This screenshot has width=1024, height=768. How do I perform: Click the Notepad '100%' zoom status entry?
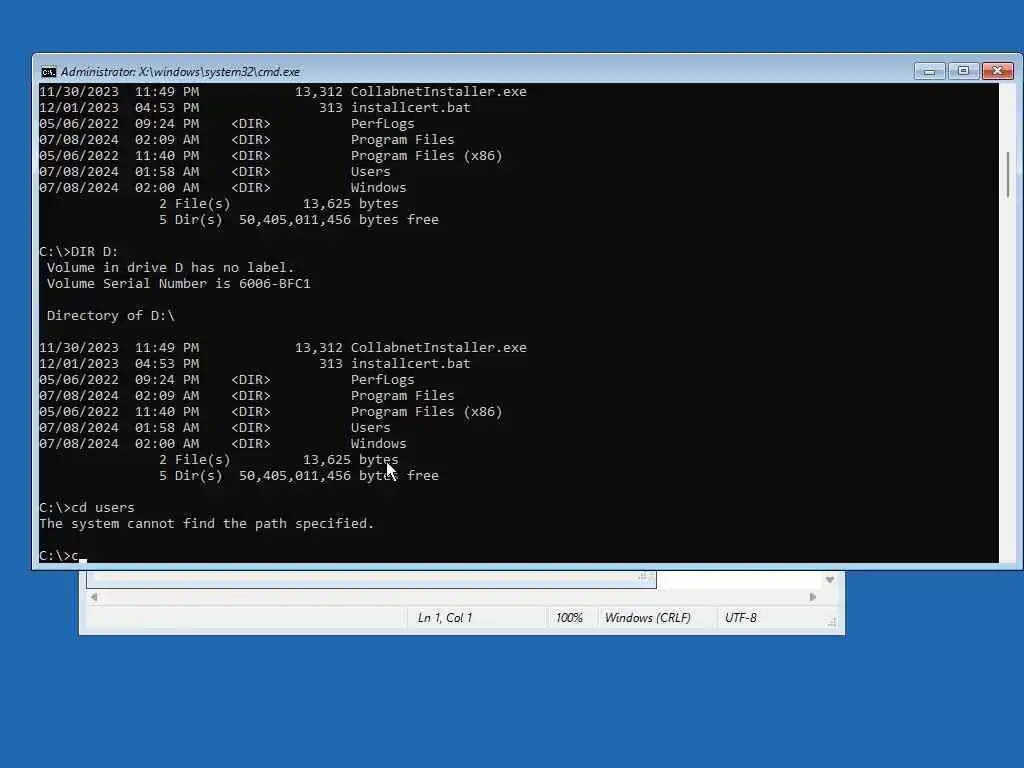tap(569, 618)
